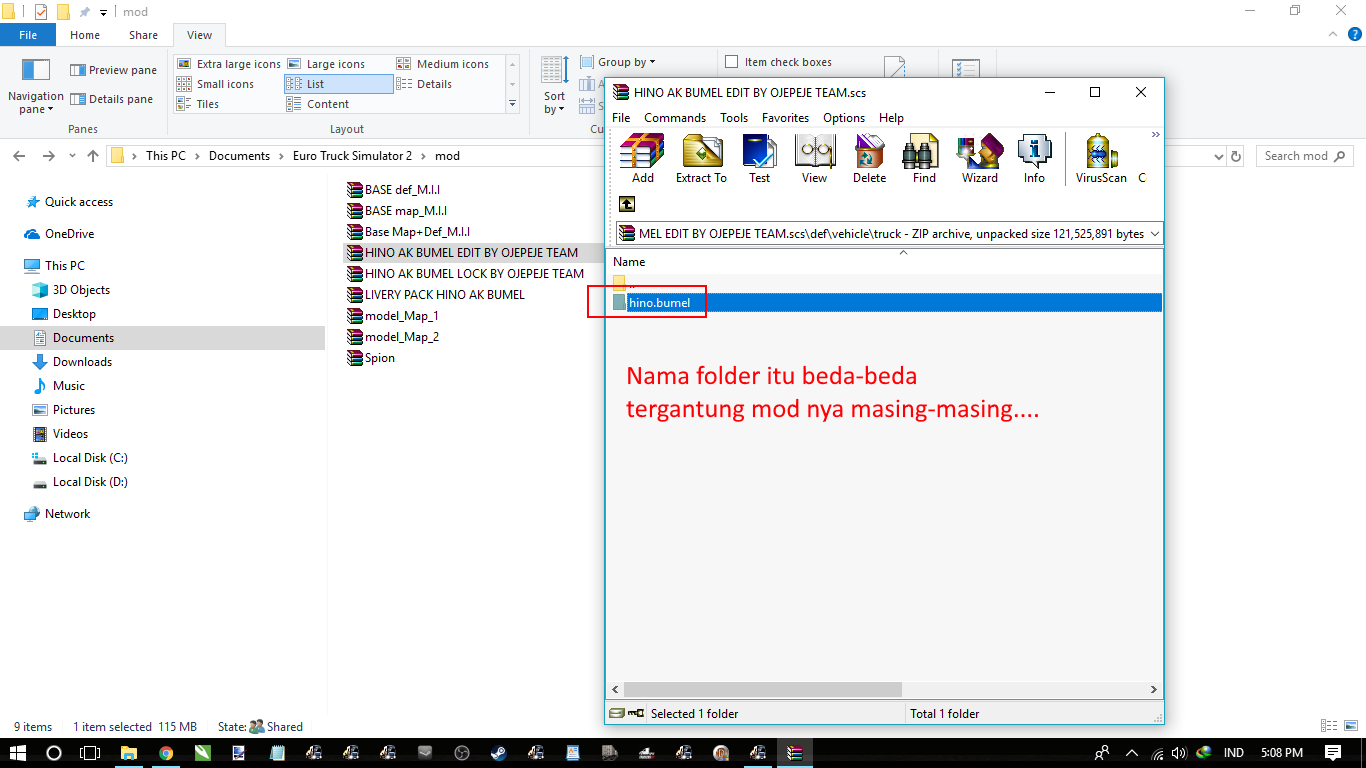1366x768 pixels.
Task: Open Local Disk (C:) in navigation pane
Action: pyautogui.click(x=80, y=458)
